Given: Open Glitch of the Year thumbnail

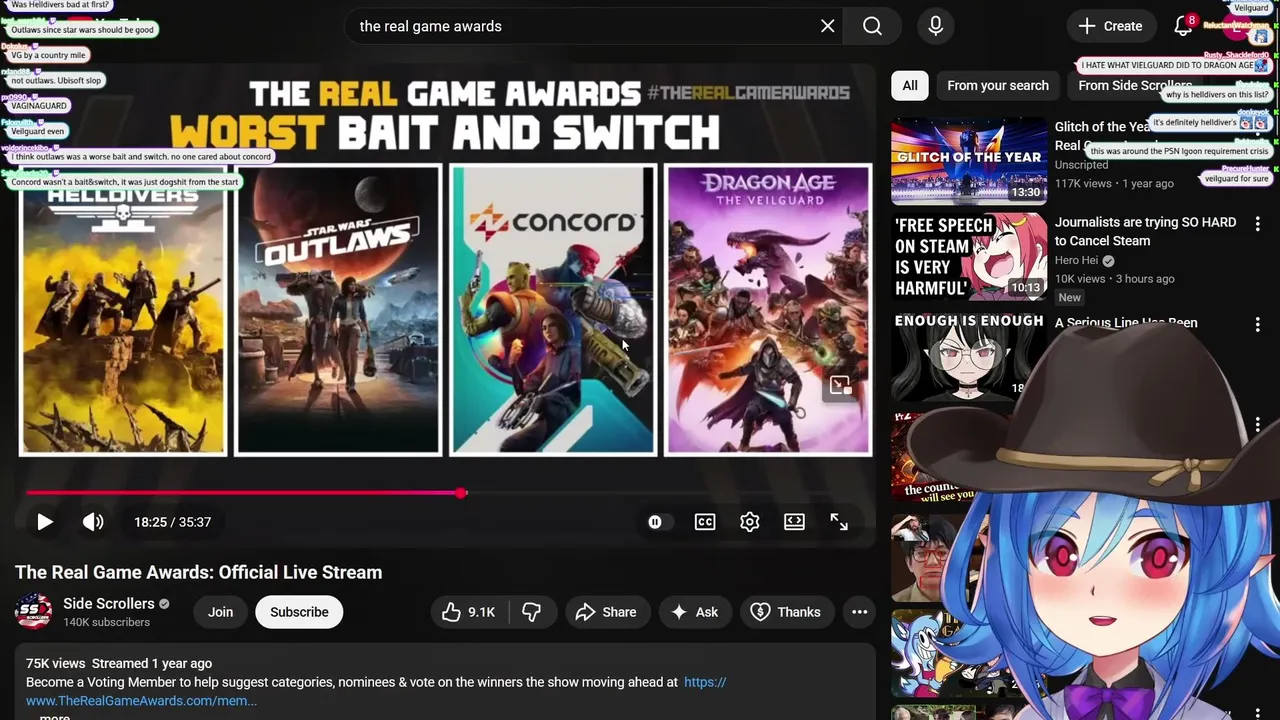Looking at the screenshot, I should [x=969, y=161].
